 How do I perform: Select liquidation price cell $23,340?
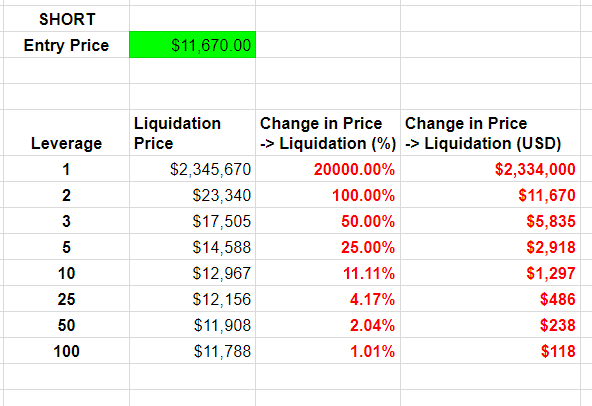tap(193, 195)
